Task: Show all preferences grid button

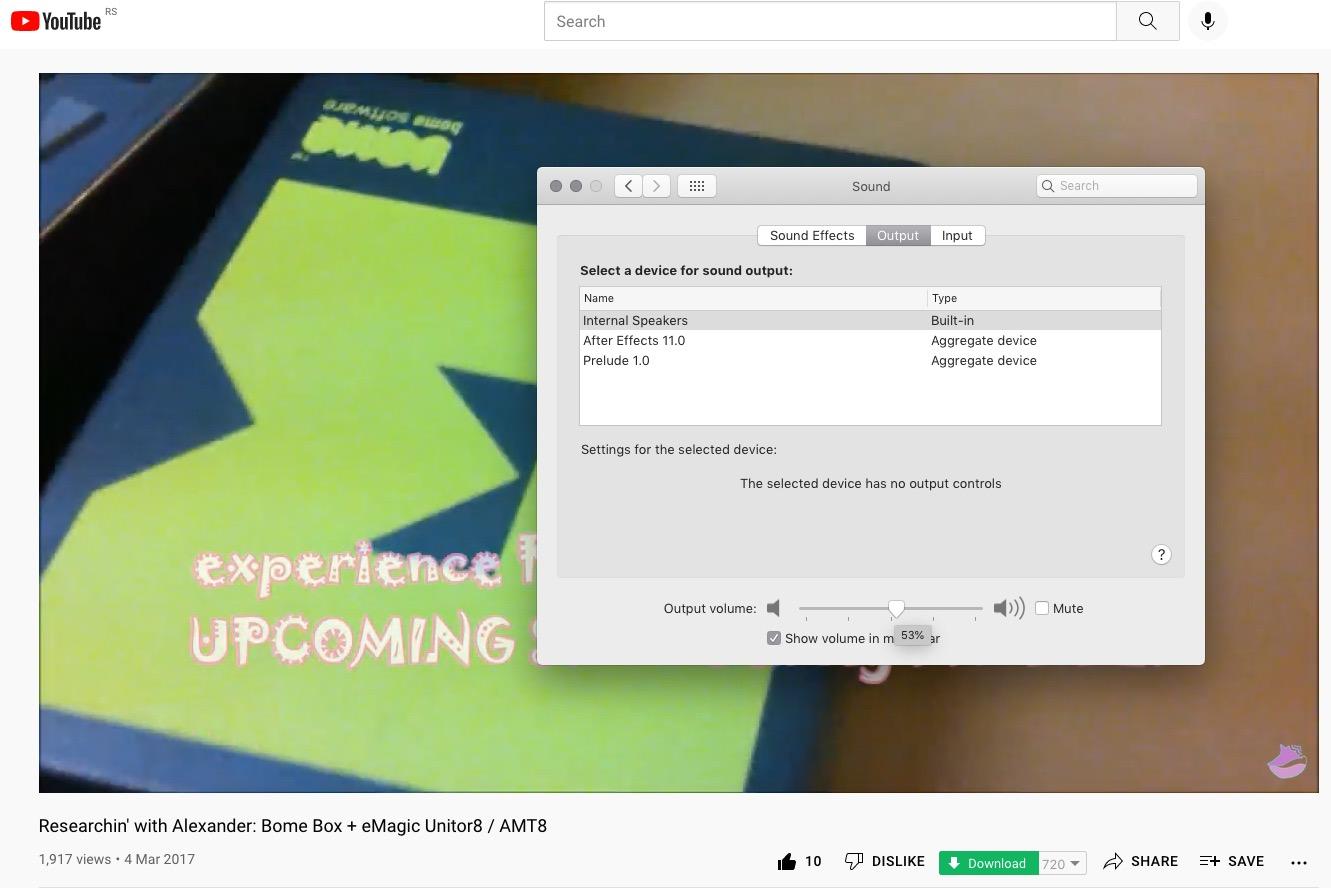Action: tap(697, 186)
